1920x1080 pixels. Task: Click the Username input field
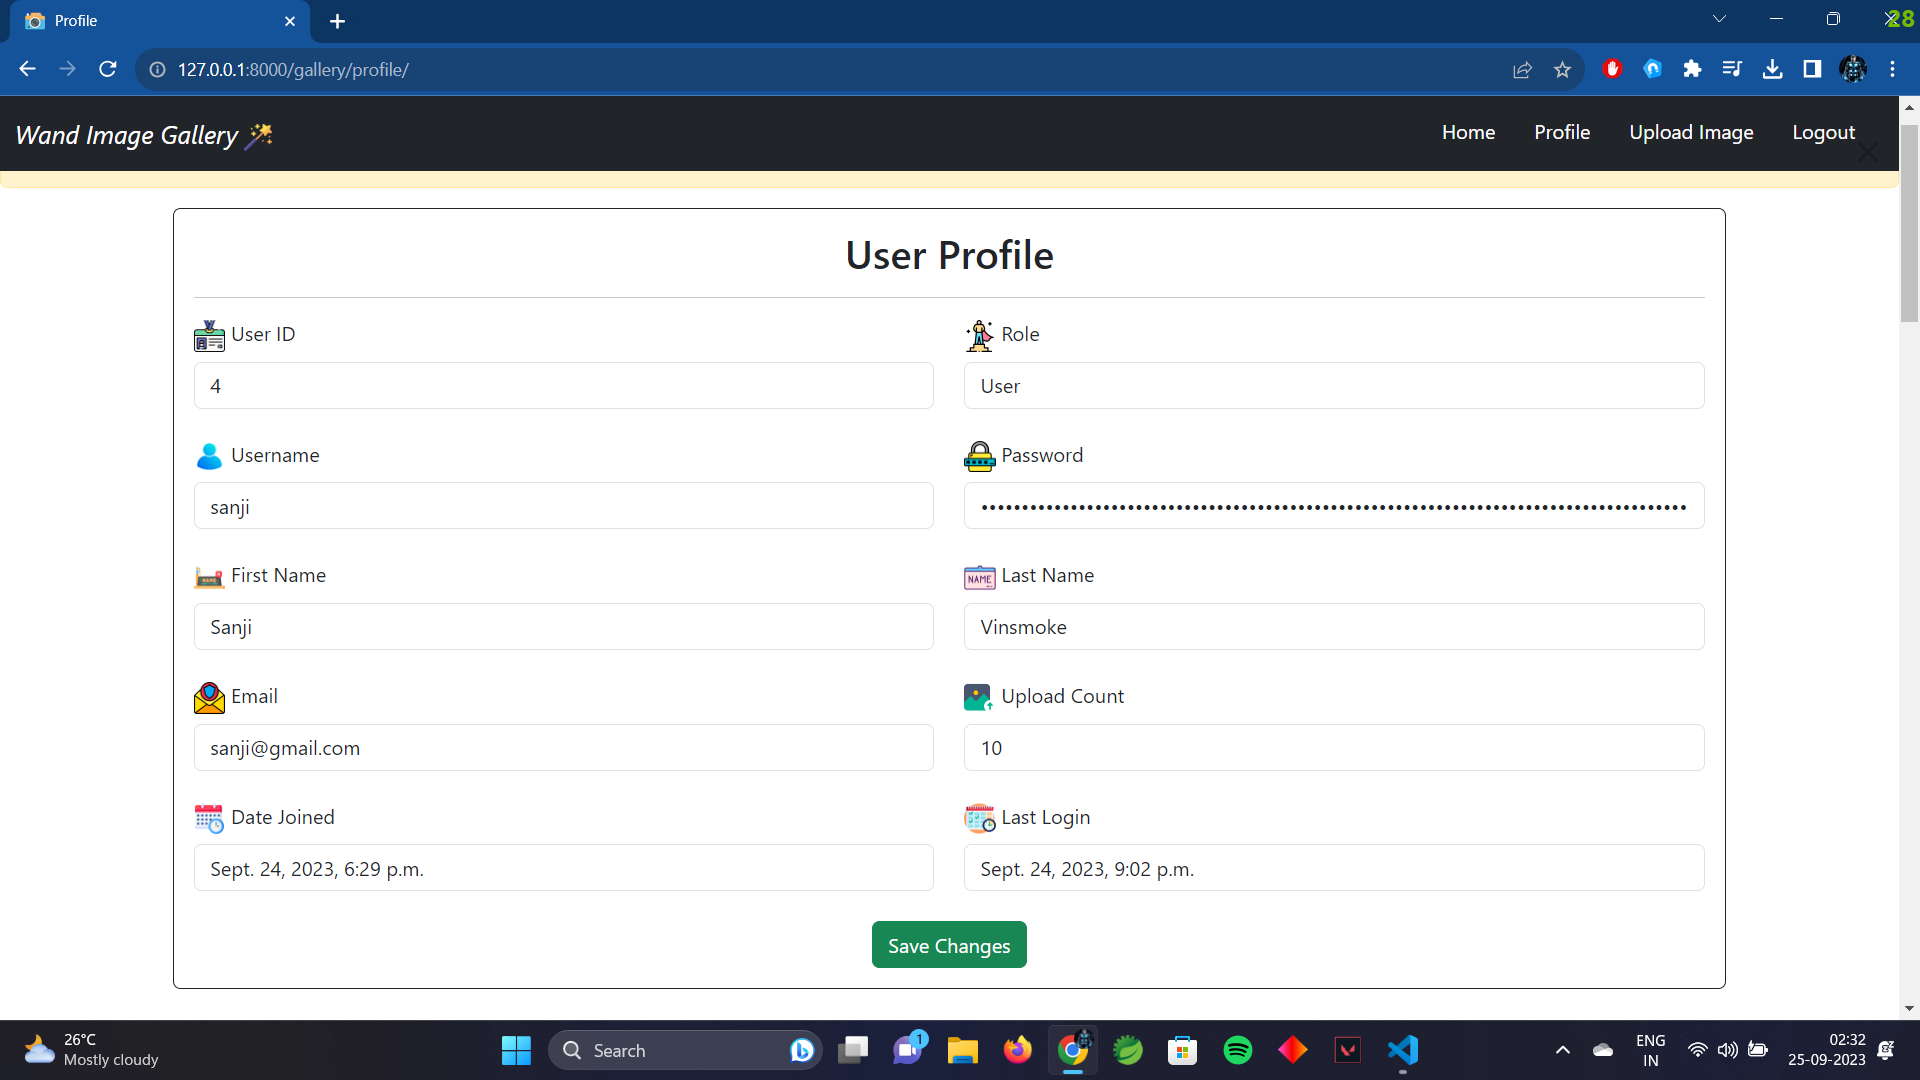click(563, 506)
